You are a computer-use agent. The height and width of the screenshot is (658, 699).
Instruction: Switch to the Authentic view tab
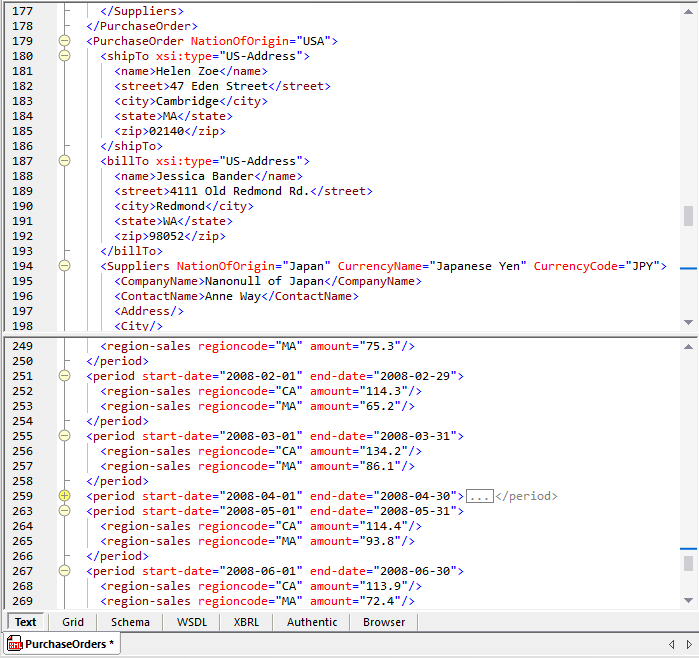pos(312,622)
